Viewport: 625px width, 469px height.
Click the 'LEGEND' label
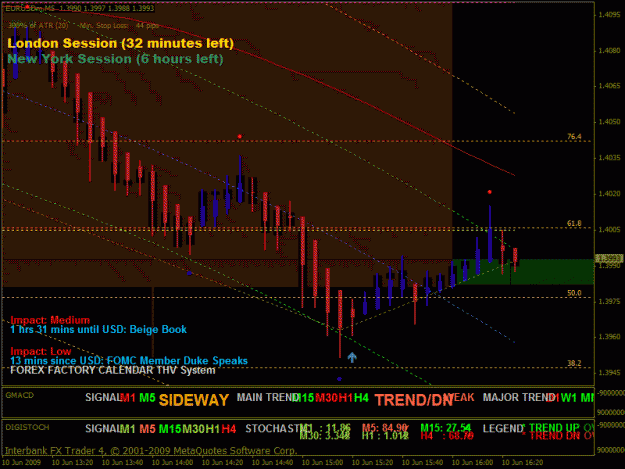[503, 429]
